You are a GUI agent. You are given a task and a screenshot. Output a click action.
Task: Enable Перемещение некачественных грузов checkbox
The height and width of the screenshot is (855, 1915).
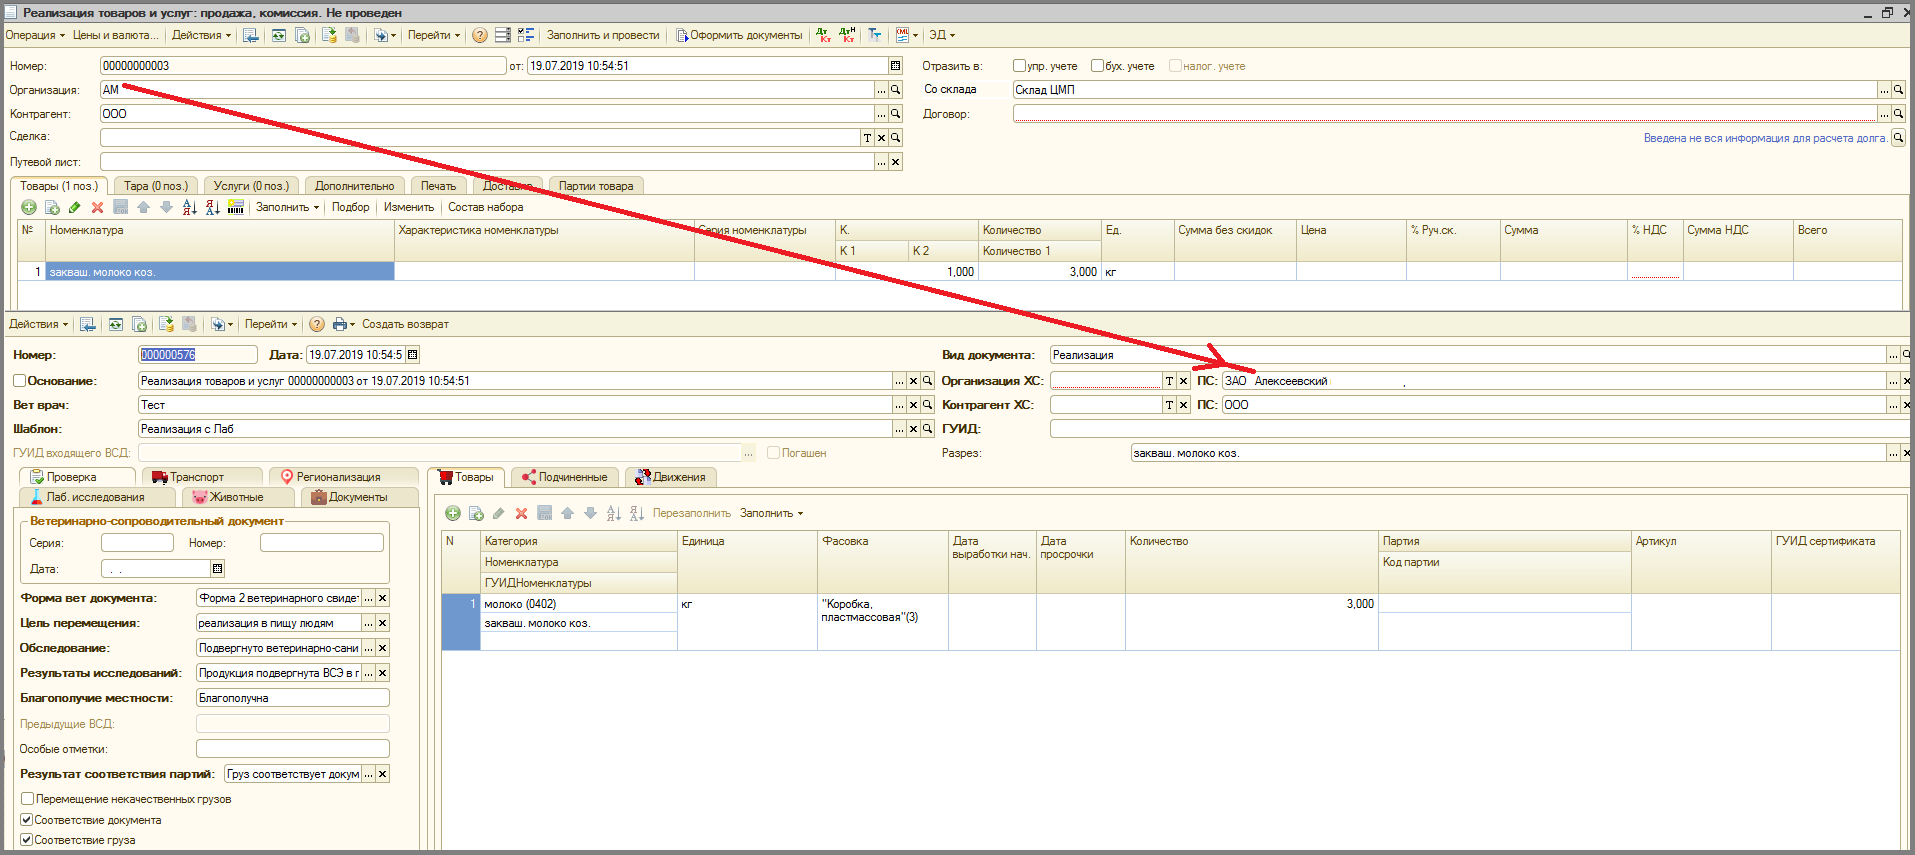pos(28,799)
